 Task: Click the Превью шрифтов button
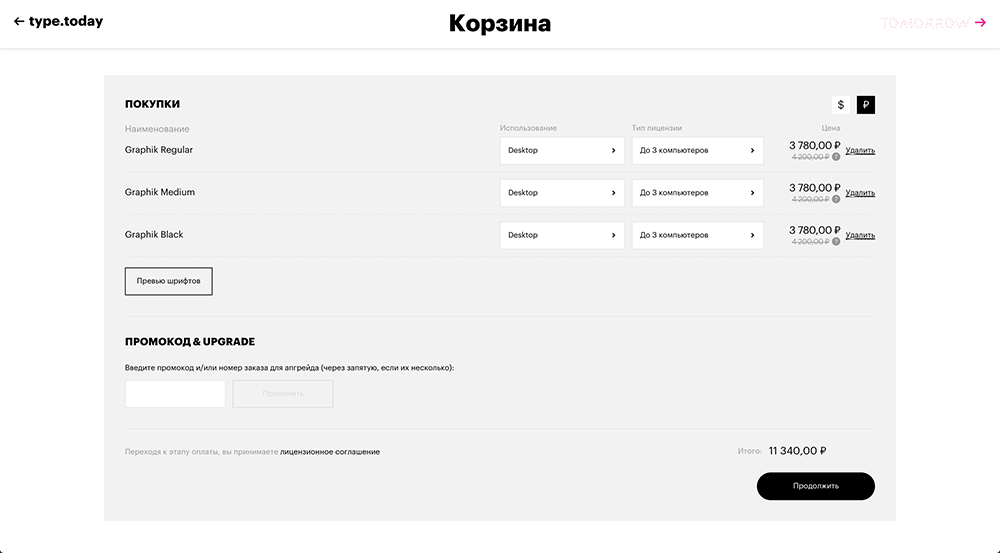click(x=169, y=281)
